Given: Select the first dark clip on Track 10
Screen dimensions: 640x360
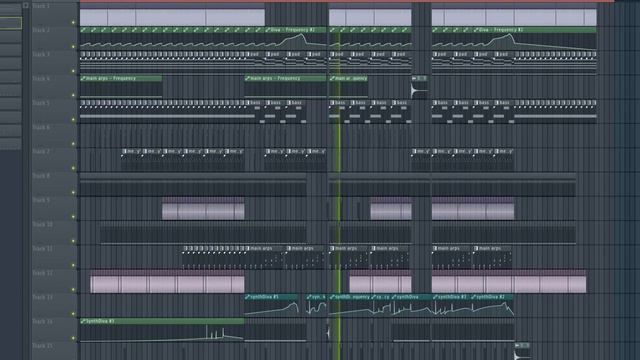Looking at the screenshot, I should pos(203,233).
